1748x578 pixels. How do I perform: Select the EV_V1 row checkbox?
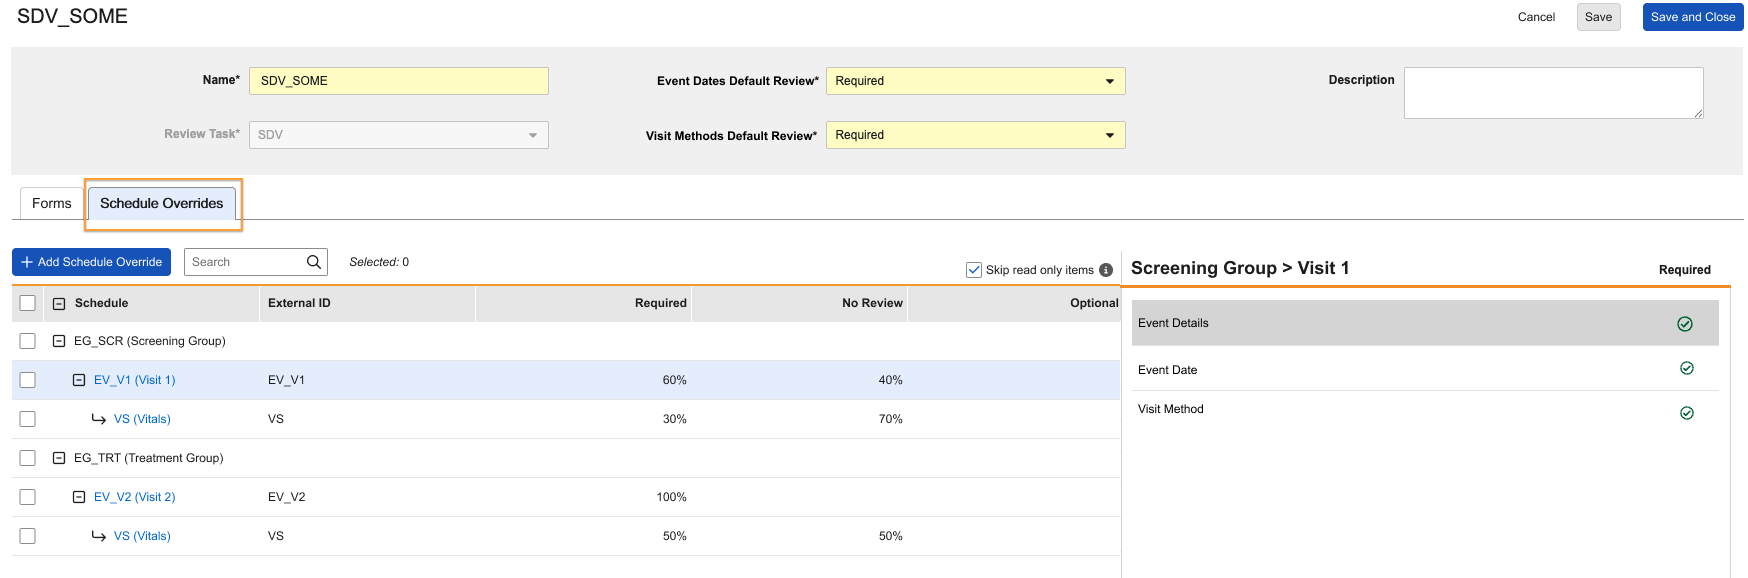tap(28, 380)
